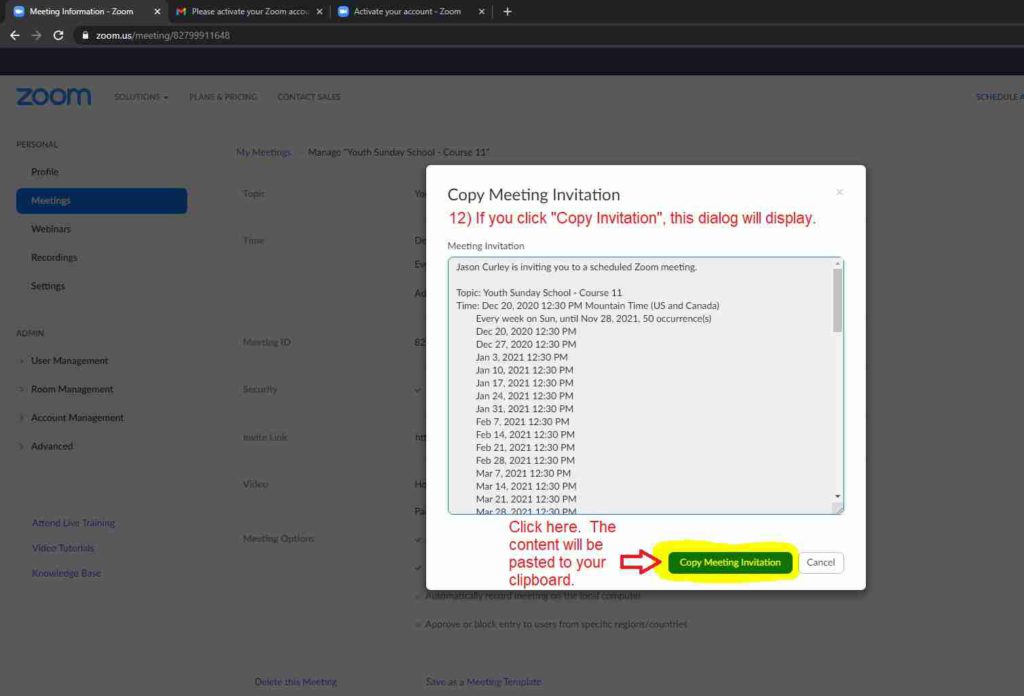This screenshot has height=696, width=1024.
Task: Open Contact Sales in the header
Action: 309,97
